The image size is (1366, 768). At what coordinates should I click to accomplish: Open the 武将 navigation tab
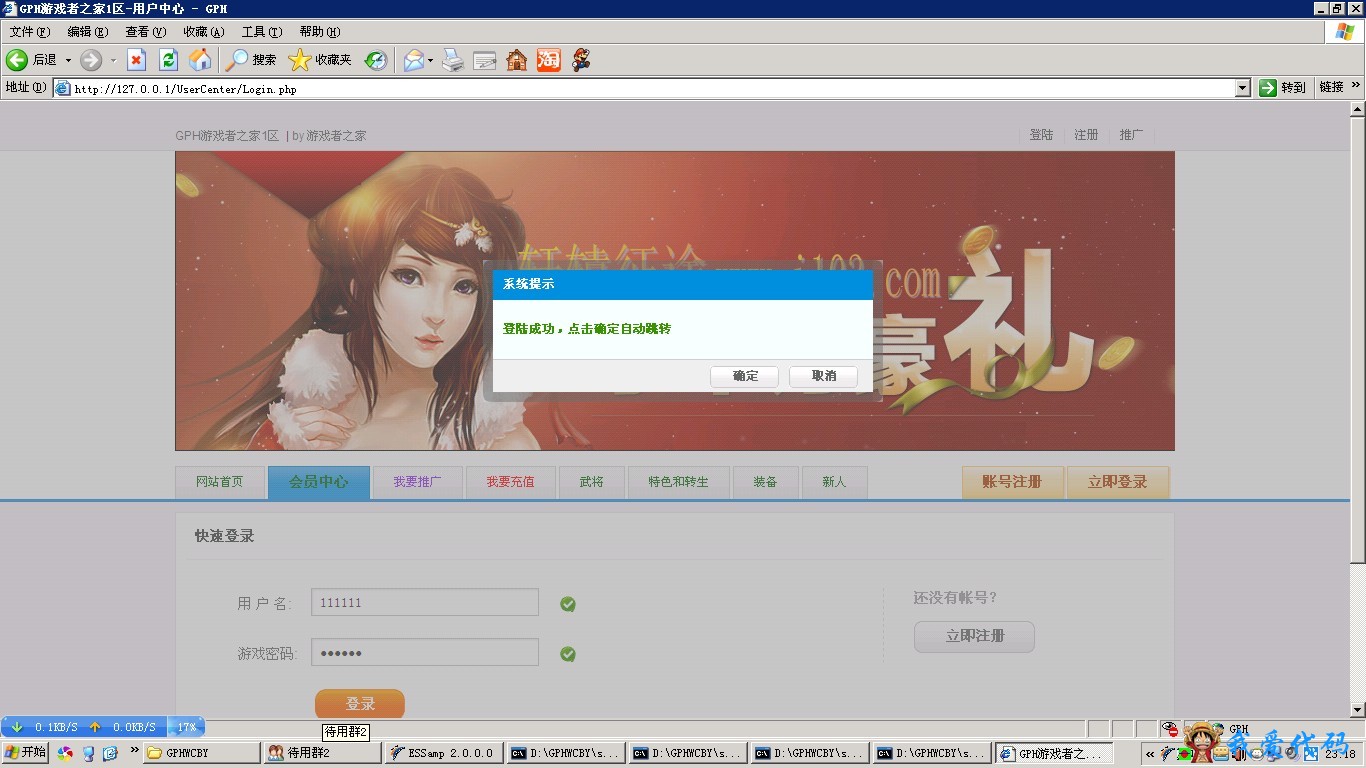pos(592,482)
